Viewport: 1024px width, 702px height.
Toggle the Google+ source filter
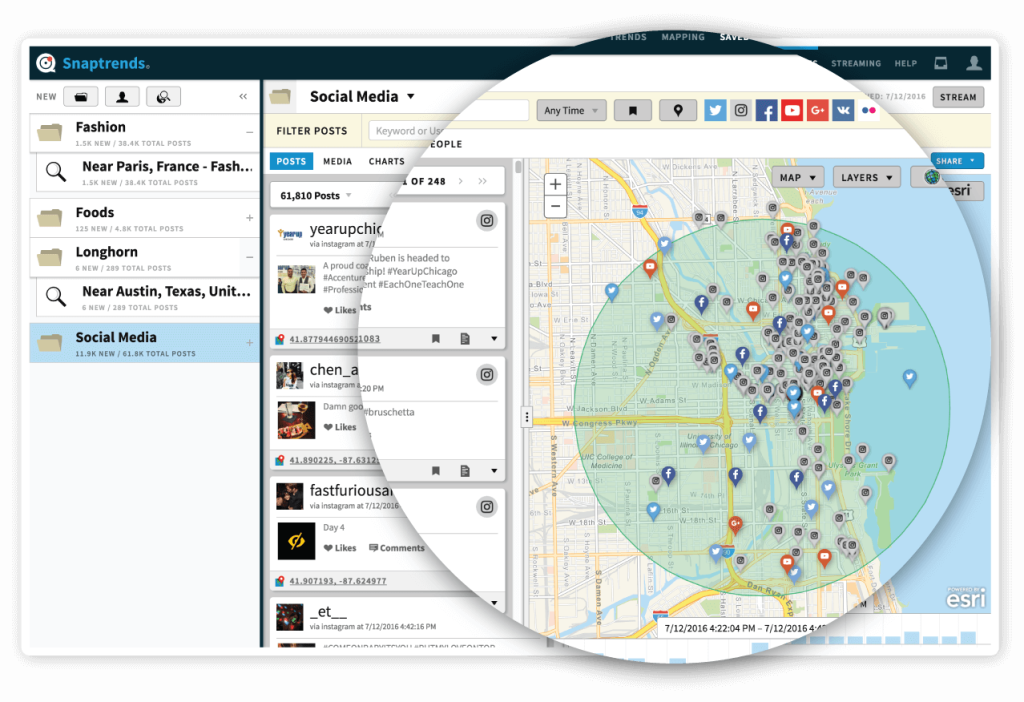pyautogui.click(x=818, y=110)
